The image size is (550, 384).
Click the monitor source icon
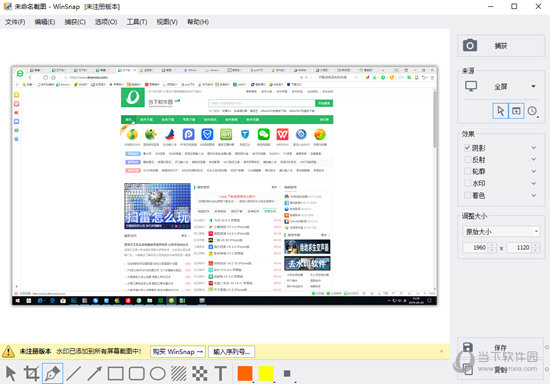pyautogui.click(x=471, y=86)
